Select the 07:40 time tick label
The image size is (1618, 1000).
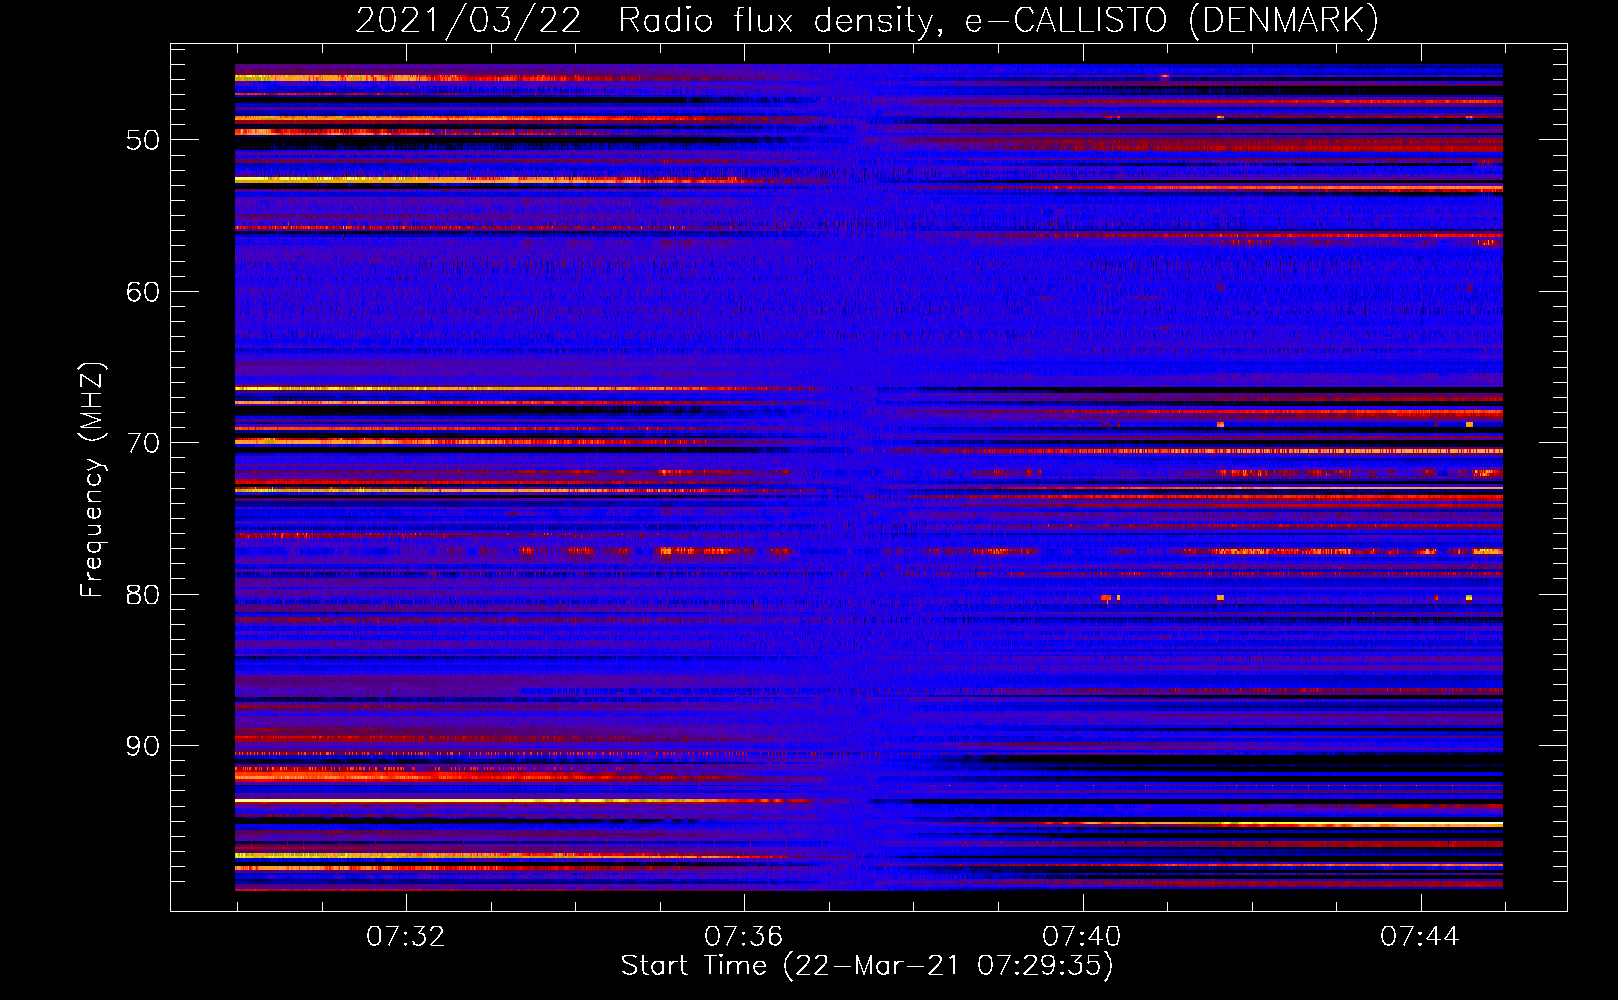[x=1081, y=937]
